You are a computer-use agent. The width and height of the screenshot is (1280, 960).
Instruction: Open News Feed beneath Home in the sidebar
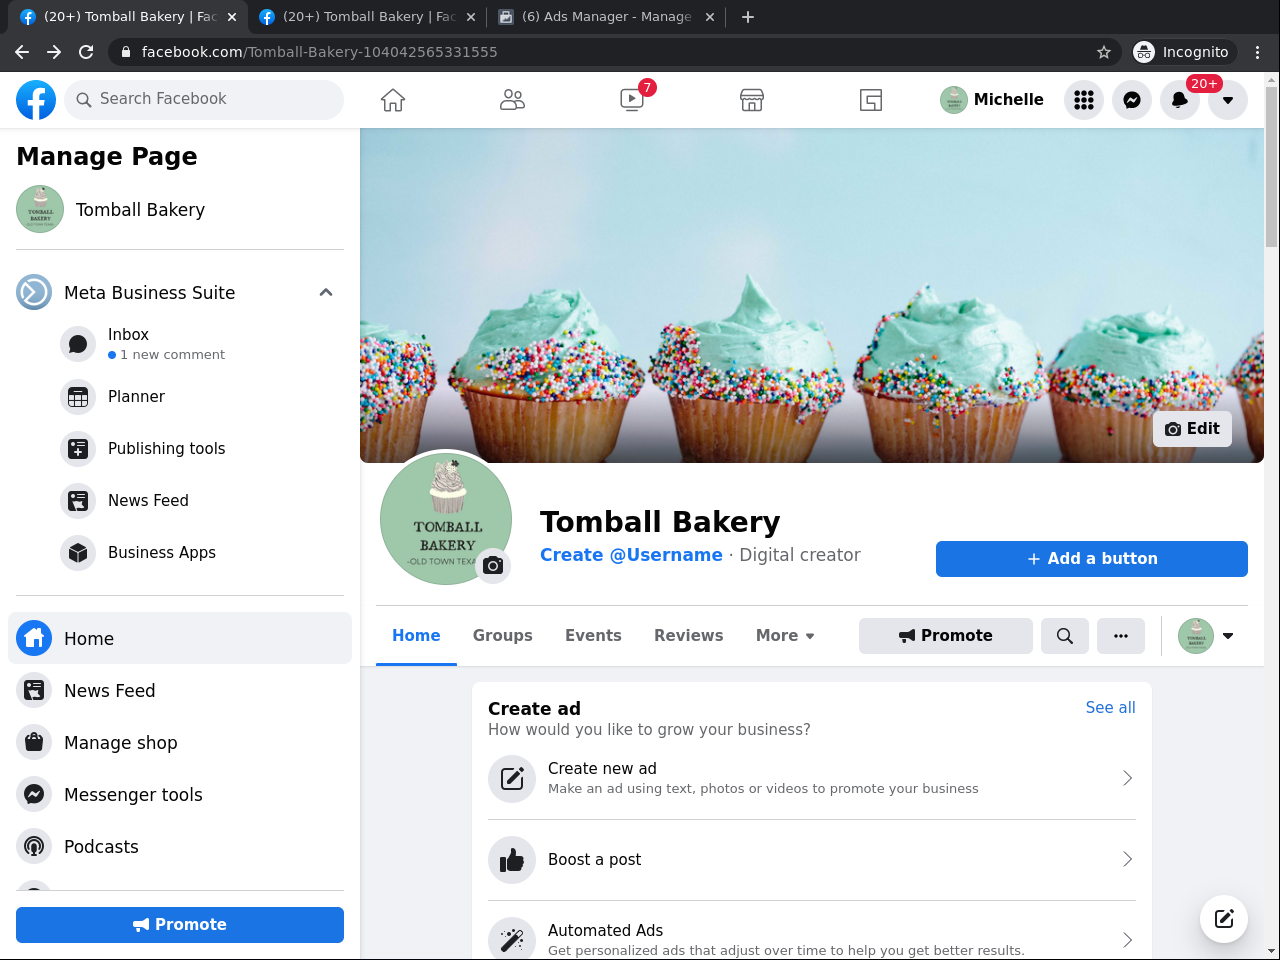pos(180,690)
